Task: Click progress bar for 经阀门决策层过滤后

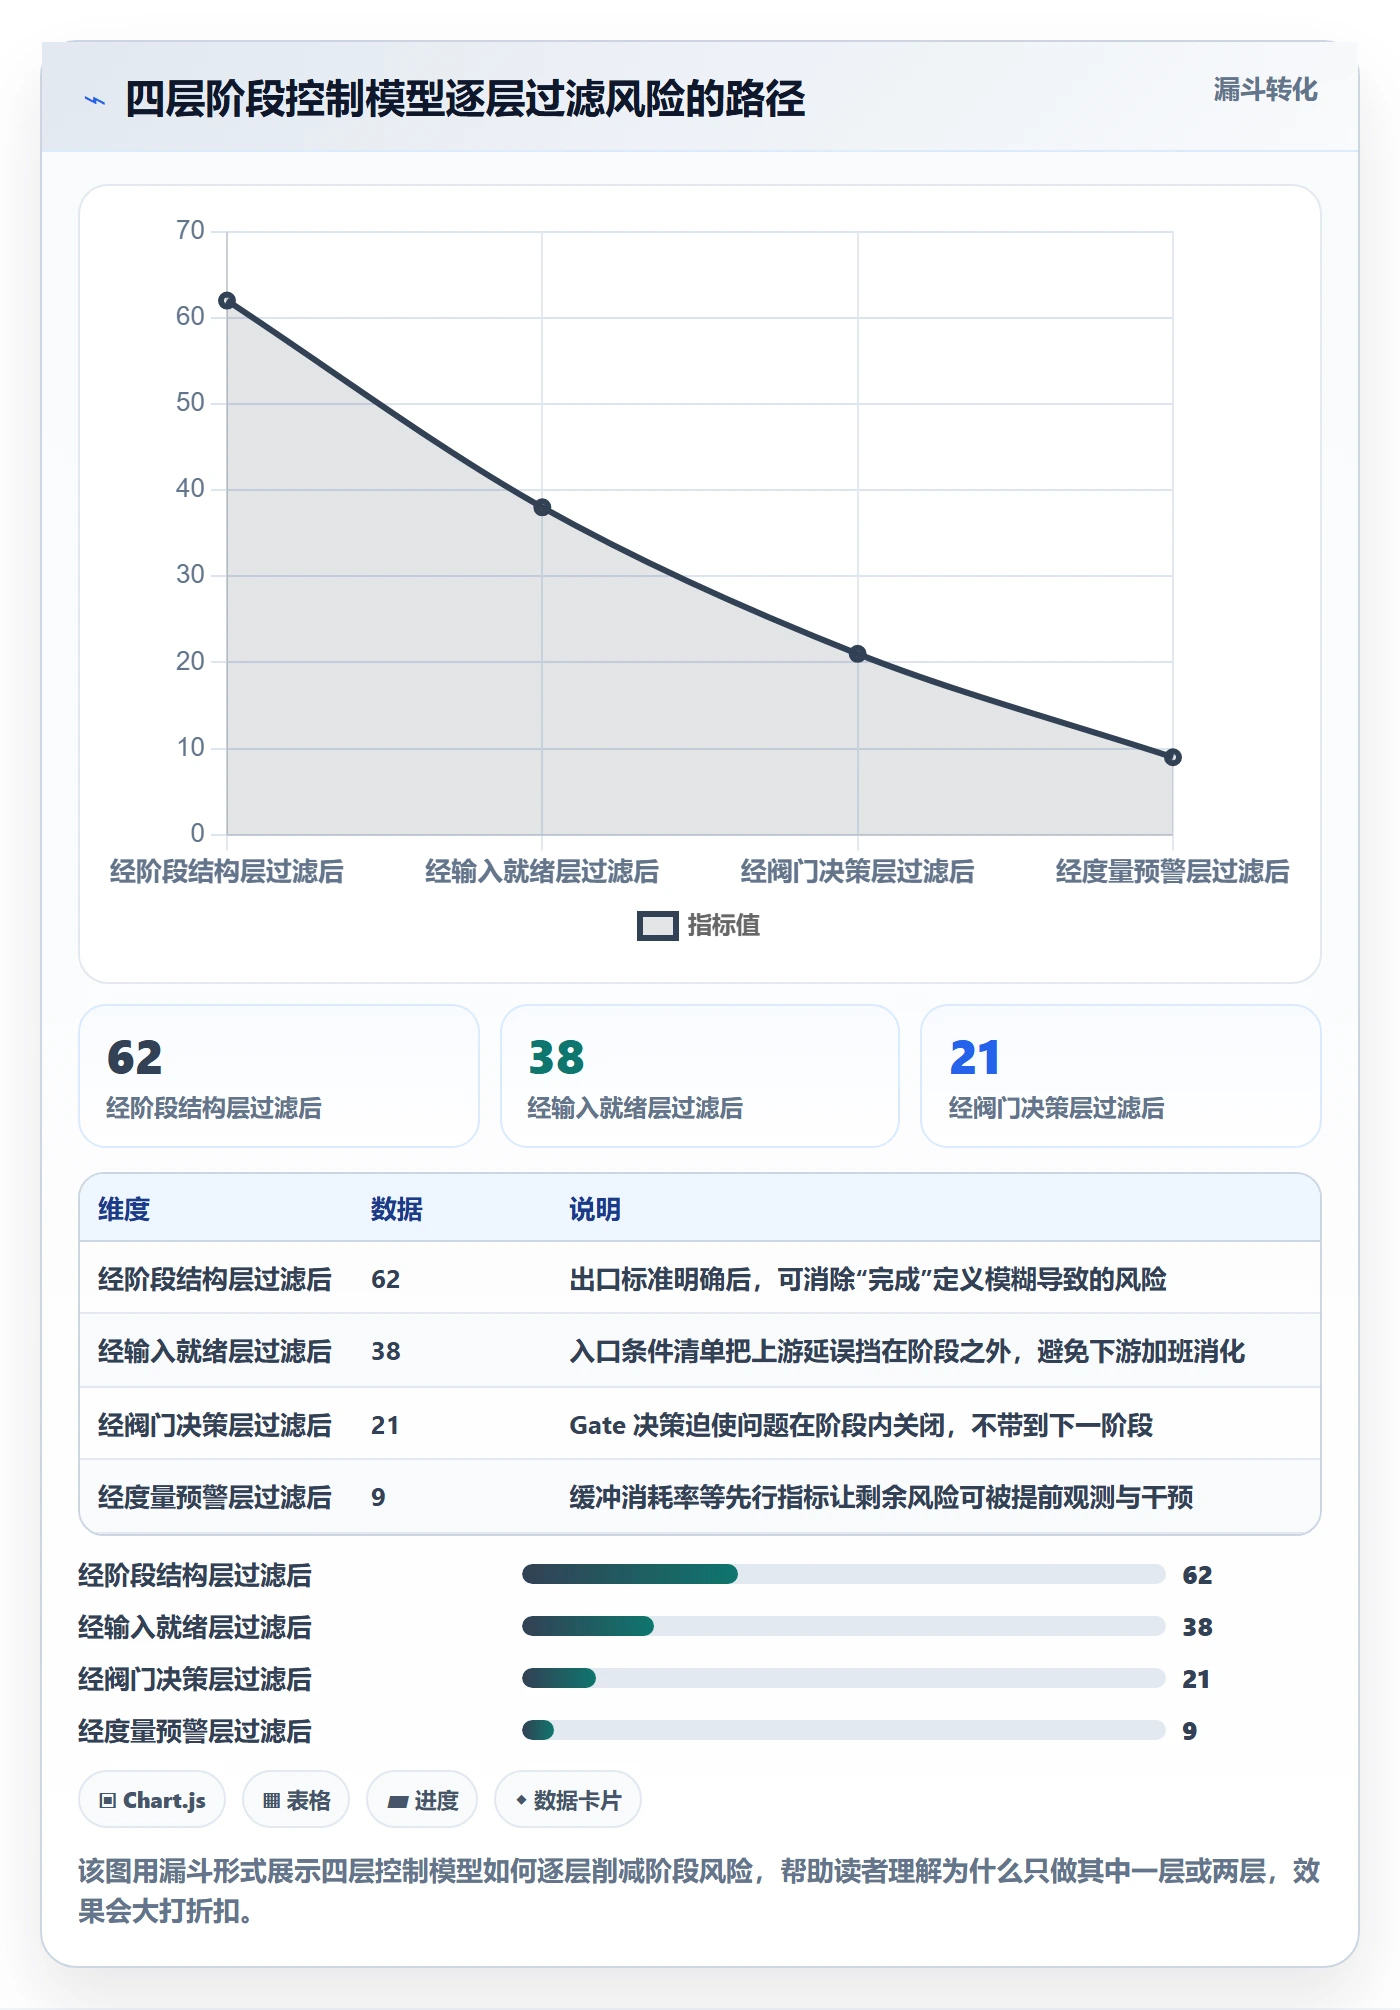Action: pyautogui.click(x=844, y=1678)
